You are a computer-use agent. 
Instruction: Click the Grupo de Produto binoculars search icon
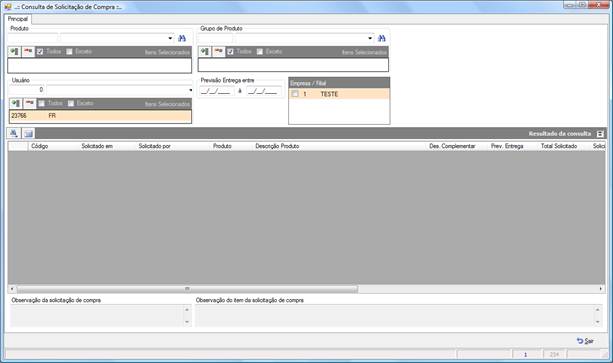click(x=382, y=38)
